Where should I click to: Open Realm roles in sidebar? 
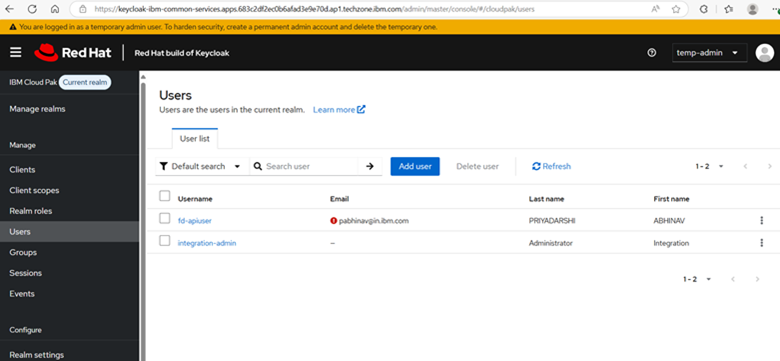[31, 211]
